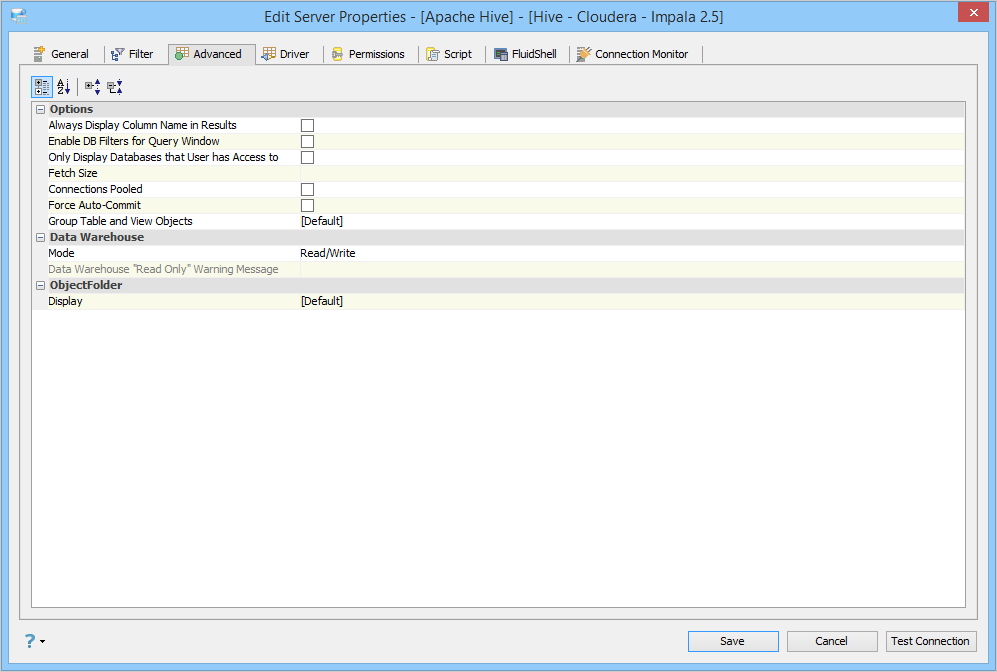The height and width of the screenshot is (672, 997).
Task: Switch to the Filter tab
Action: [x=132, y=54]
